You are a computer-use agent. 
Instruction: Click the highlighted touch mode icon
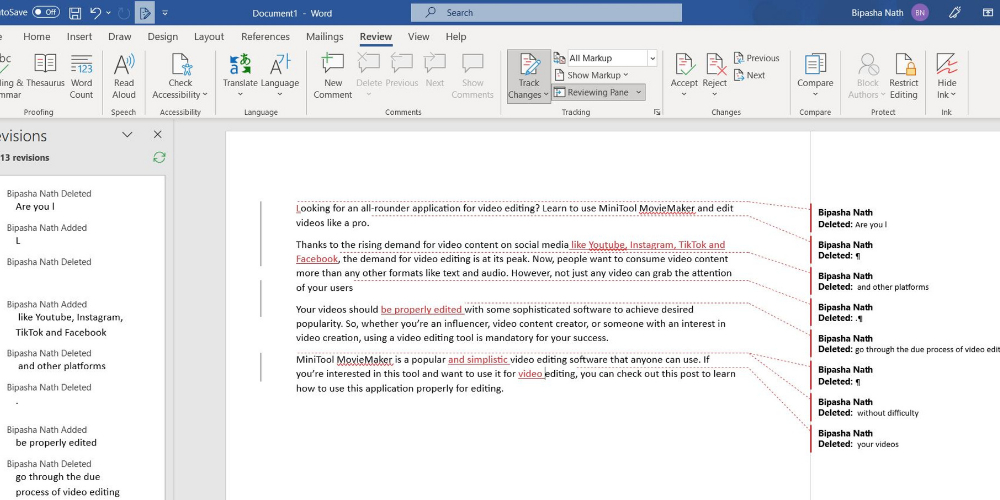(x=145, y=13)
